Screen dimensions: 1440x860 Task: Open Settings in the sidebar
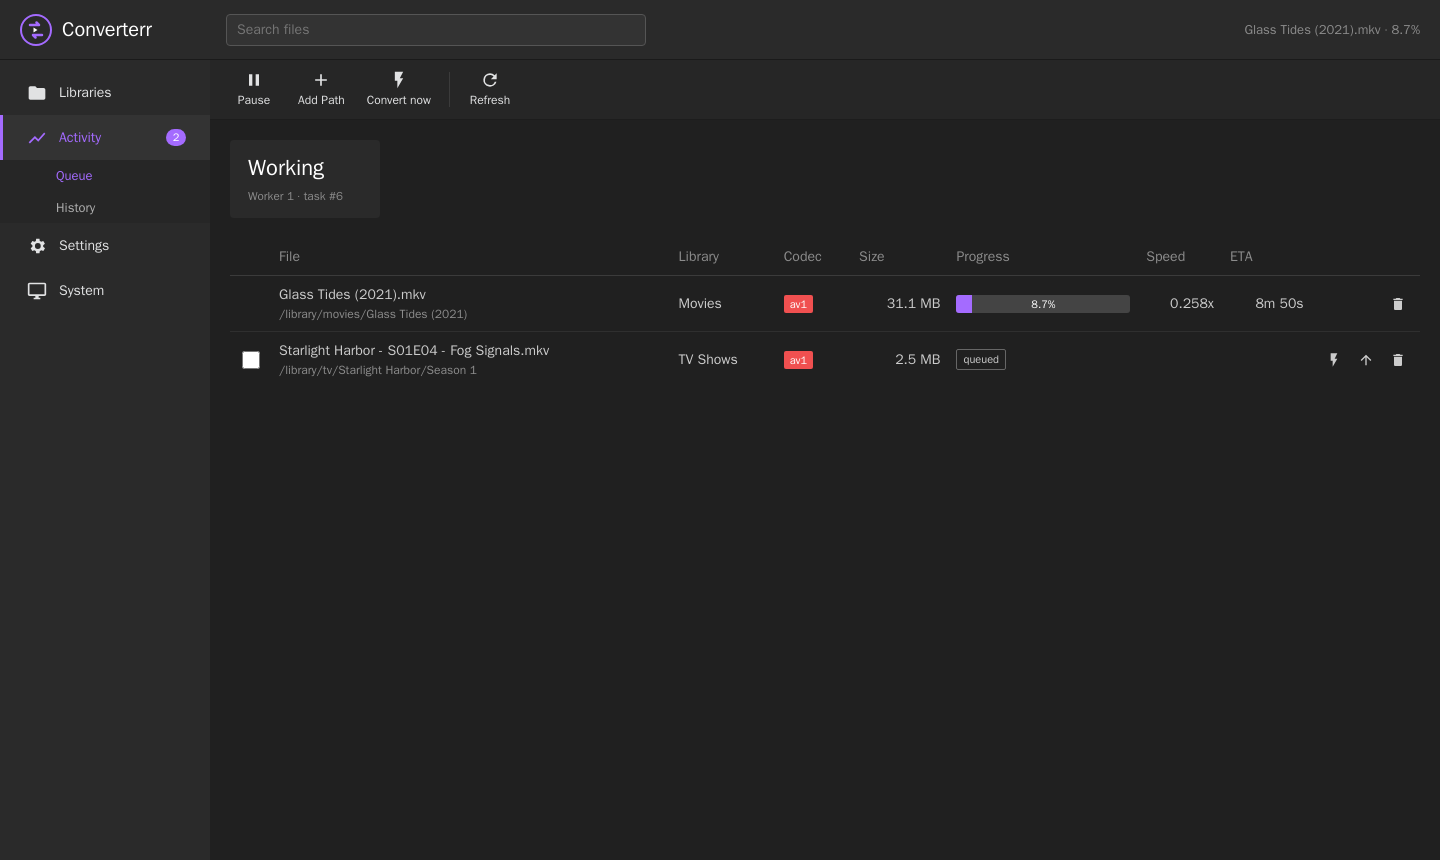(x=105, y=246)
